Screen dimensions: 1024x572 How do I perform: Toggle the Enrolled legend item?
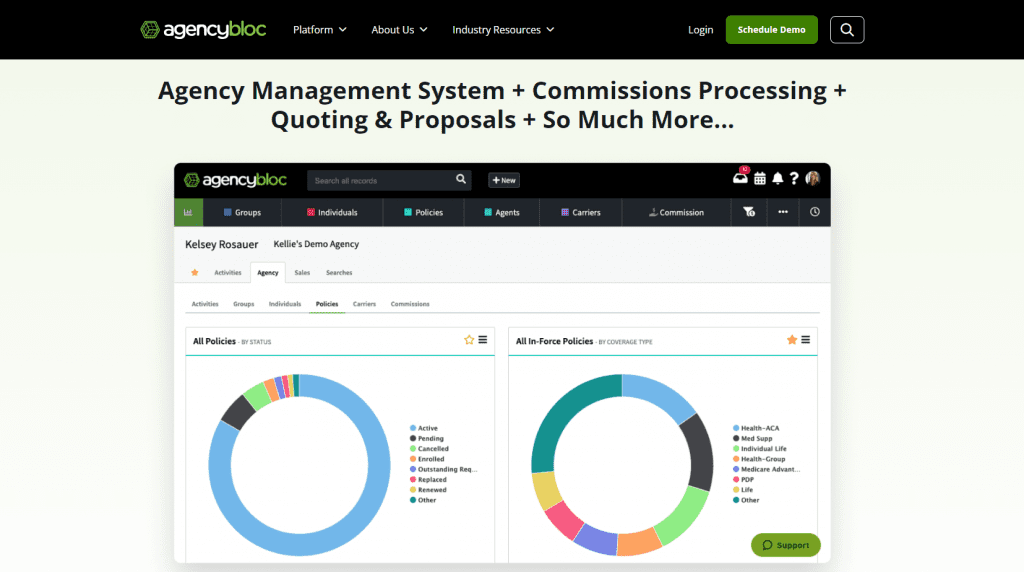click(x=427, y=459)
